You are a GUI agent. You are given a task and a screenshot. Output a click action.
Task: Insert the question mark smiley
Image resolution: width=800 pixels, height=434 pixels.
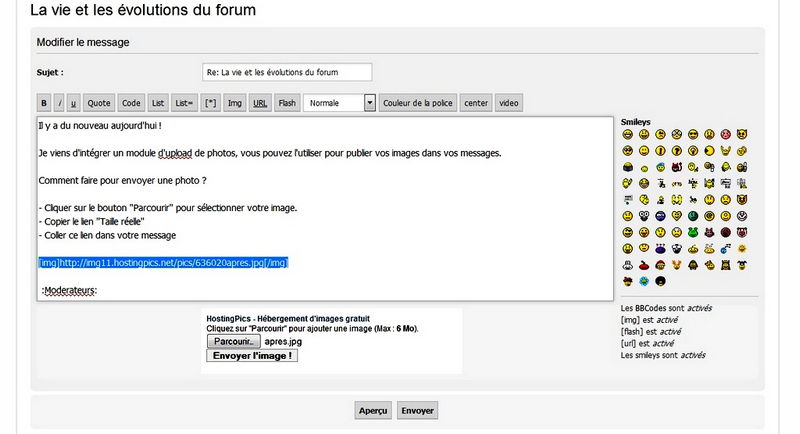click(x=677, y=151)
